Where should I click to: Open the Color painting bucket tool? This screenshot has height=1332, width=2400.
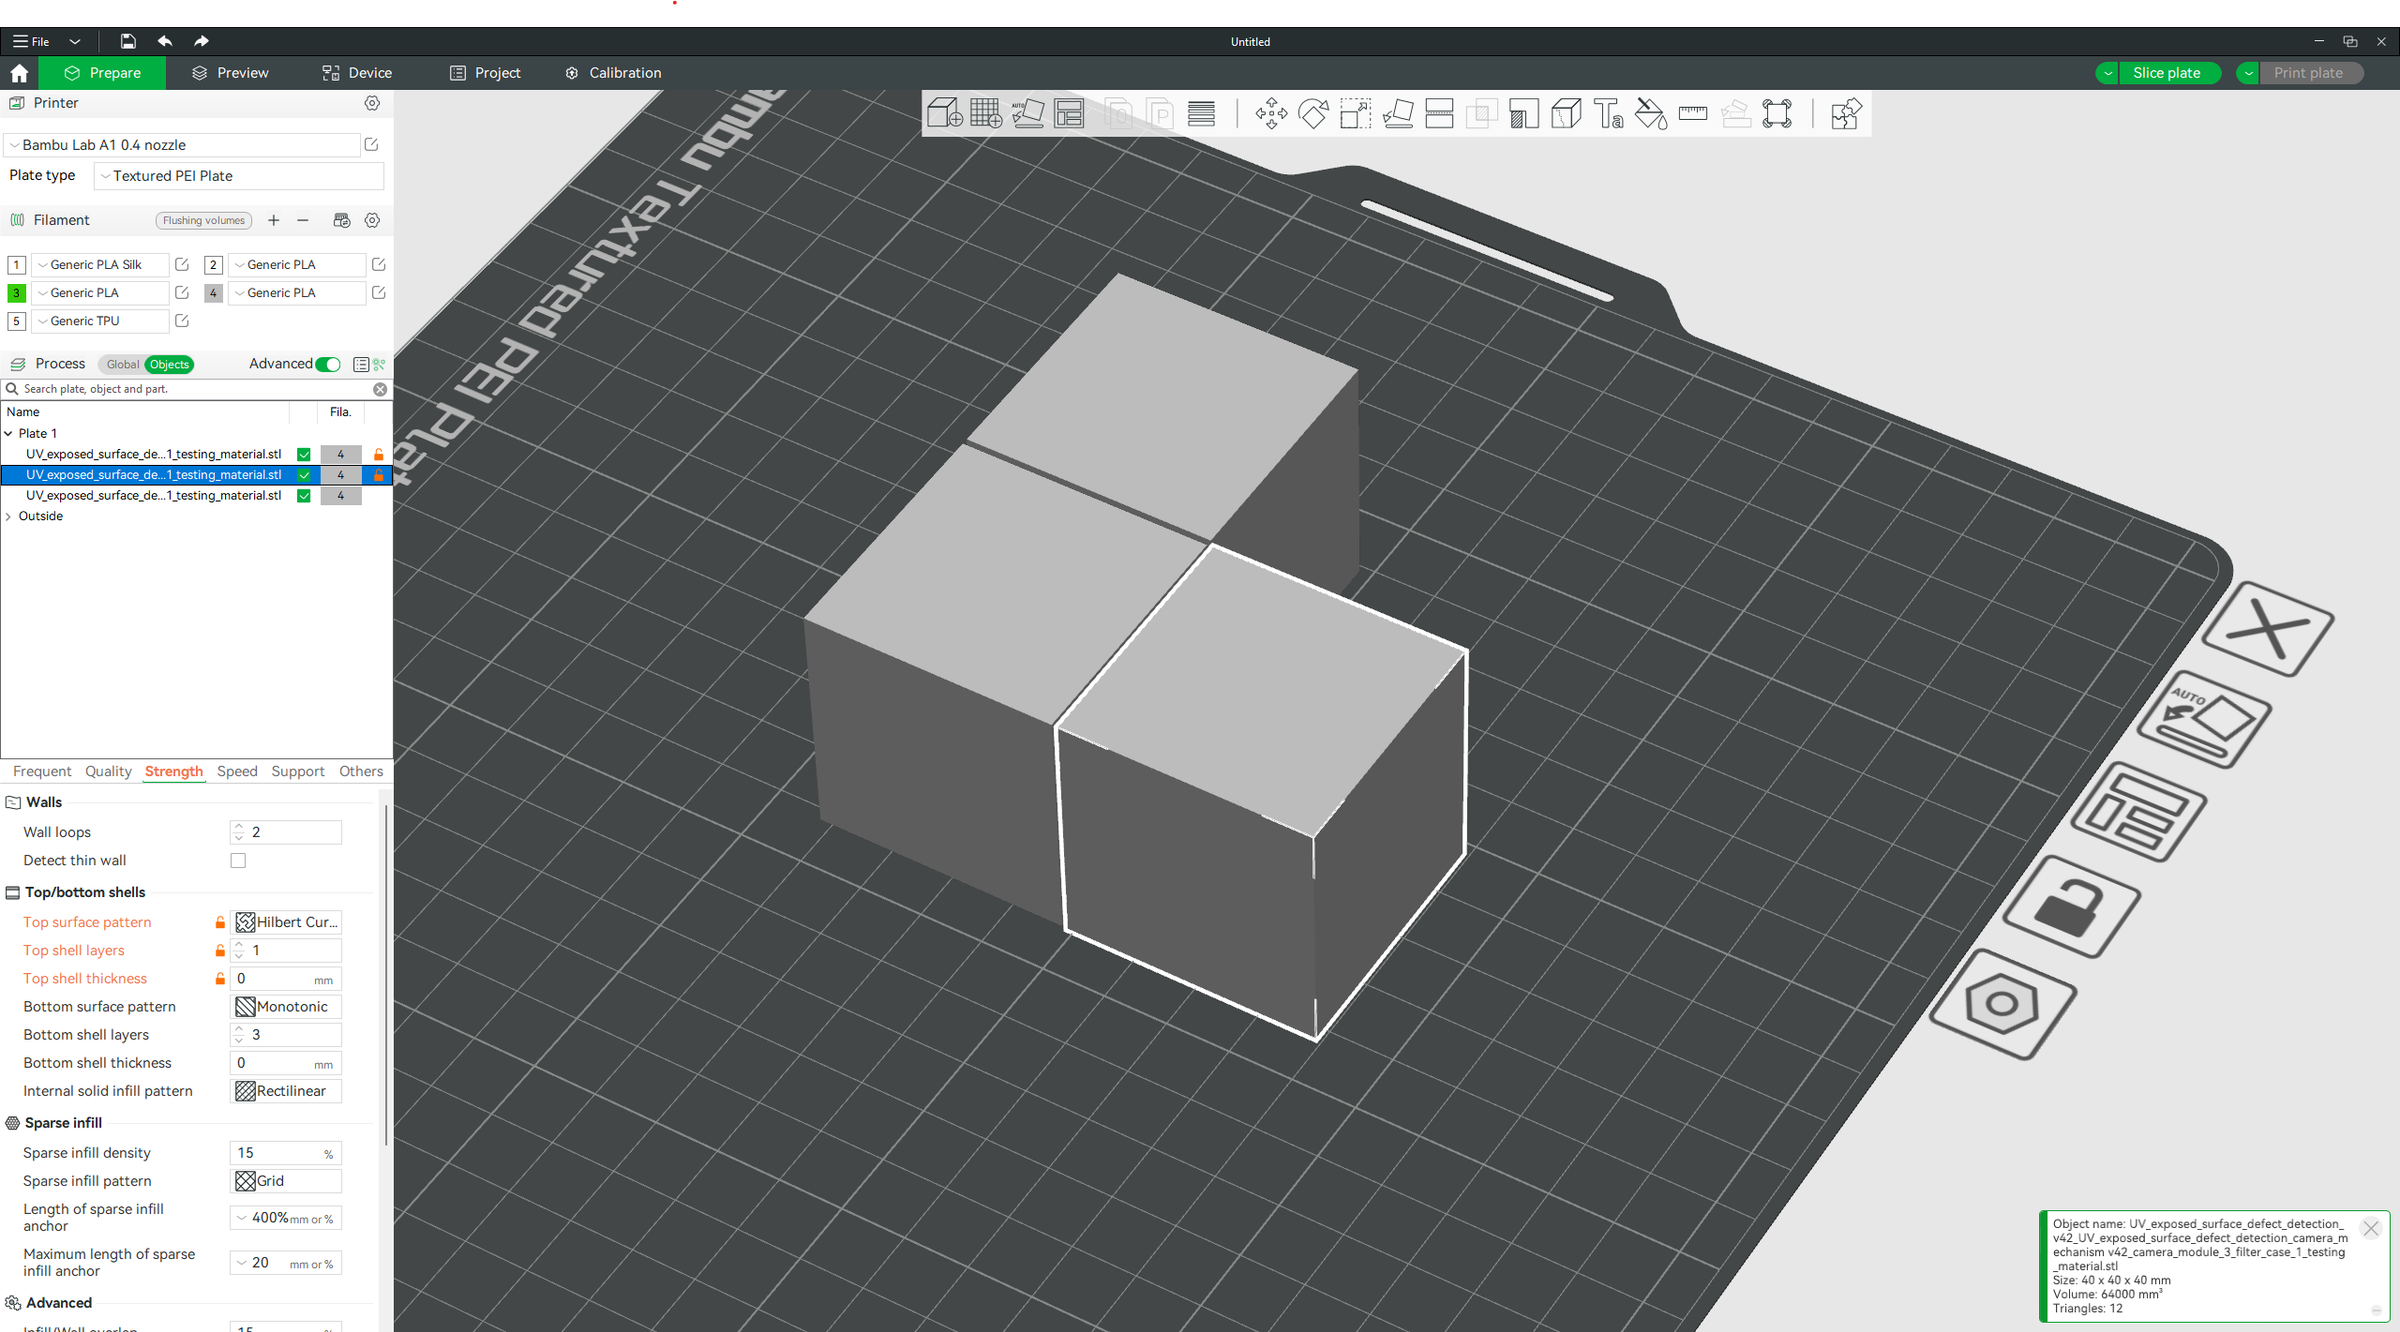pos(1650,114)
